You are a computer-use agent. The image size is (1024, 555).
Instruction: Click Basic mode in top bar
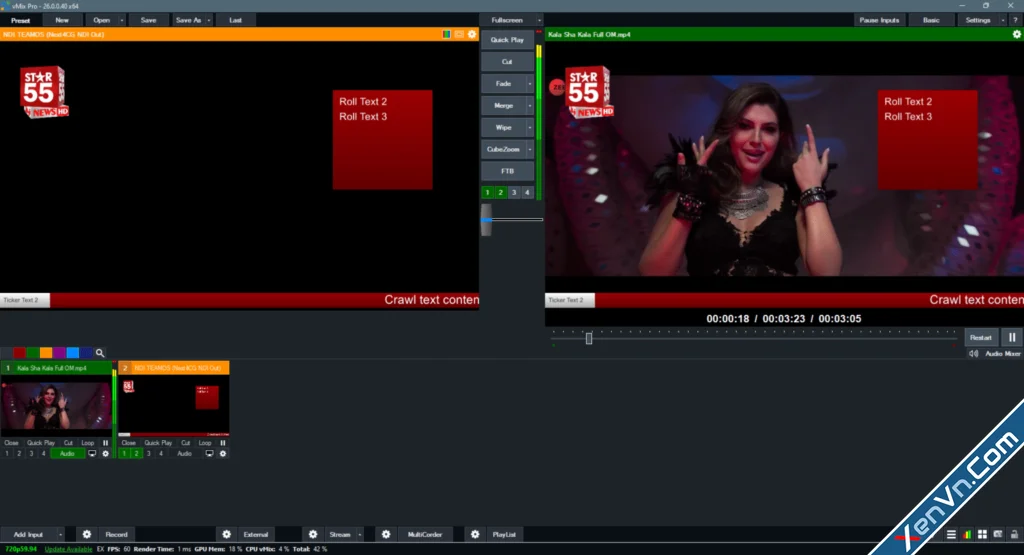[931, 20]
